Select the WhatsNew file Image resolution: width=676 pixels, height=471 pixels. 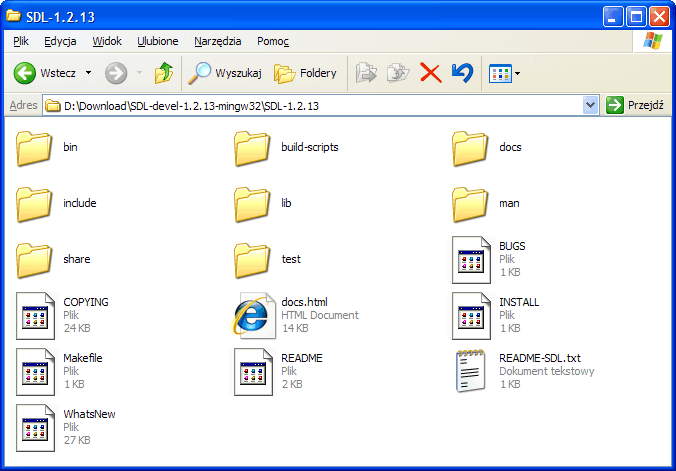point(34,426)
